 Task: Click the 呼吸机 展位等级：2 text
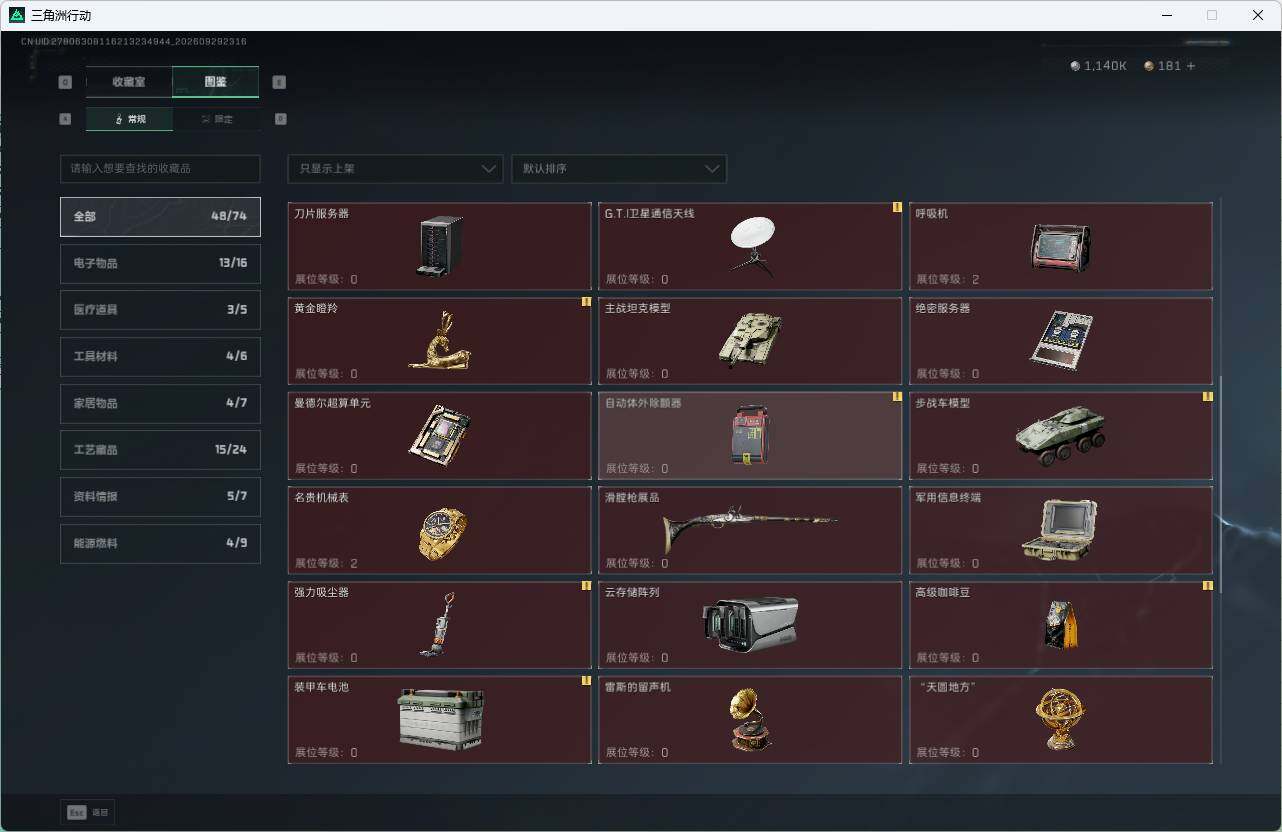tap(947, 280)
